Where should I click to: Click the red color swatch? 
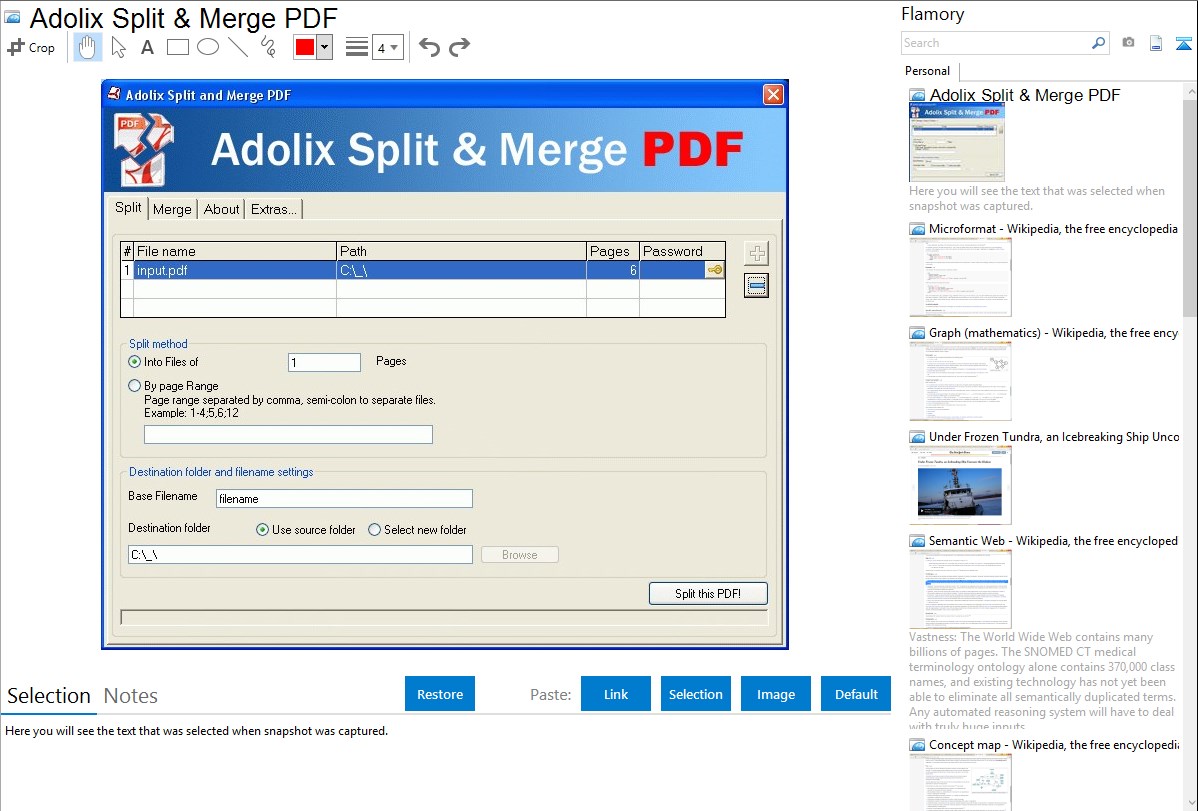click(305, 47)
